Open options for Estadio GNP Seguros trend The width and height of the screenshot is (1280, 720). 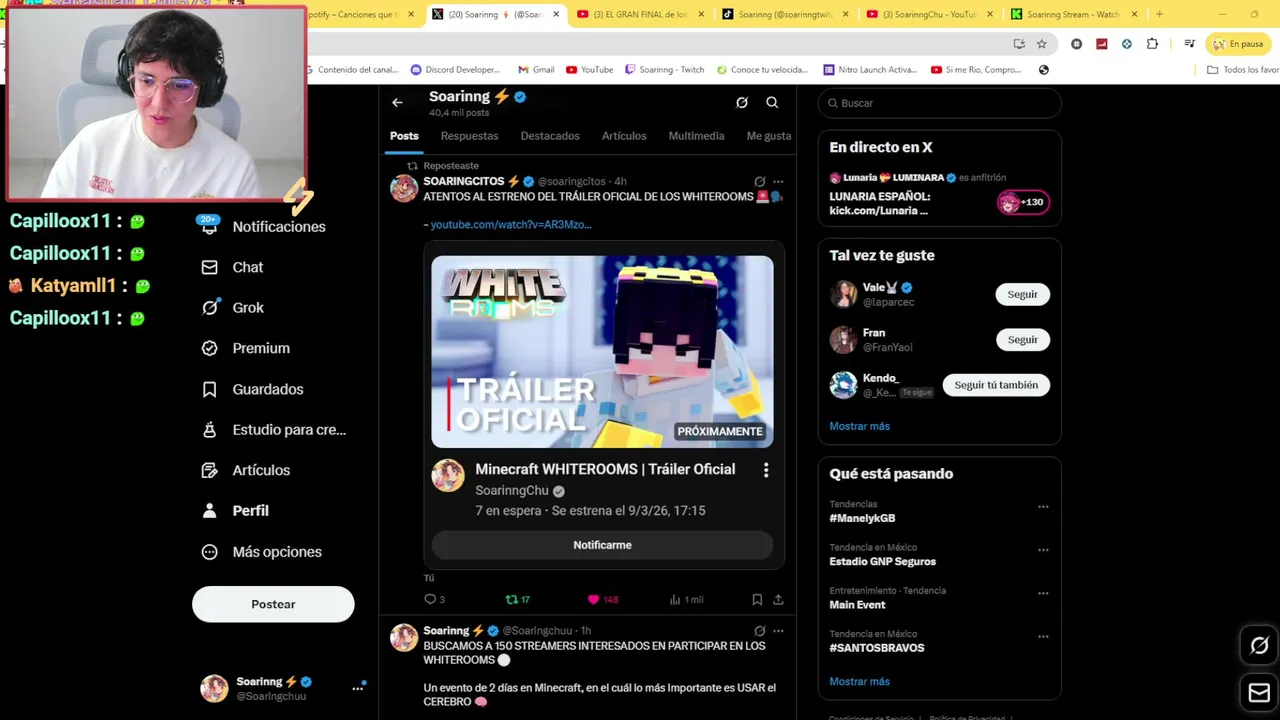1043,550
